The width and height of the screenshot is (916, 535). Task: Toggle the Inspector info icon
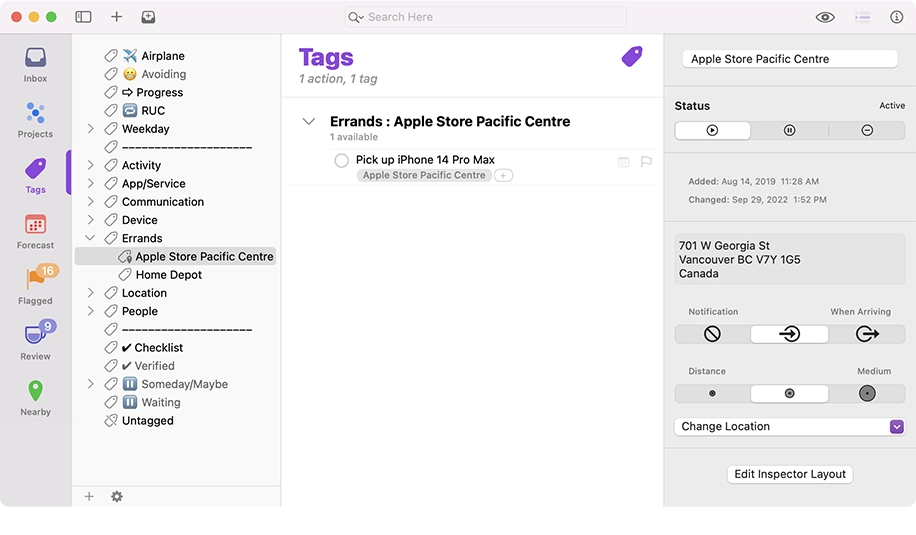[x=896, y=17]
